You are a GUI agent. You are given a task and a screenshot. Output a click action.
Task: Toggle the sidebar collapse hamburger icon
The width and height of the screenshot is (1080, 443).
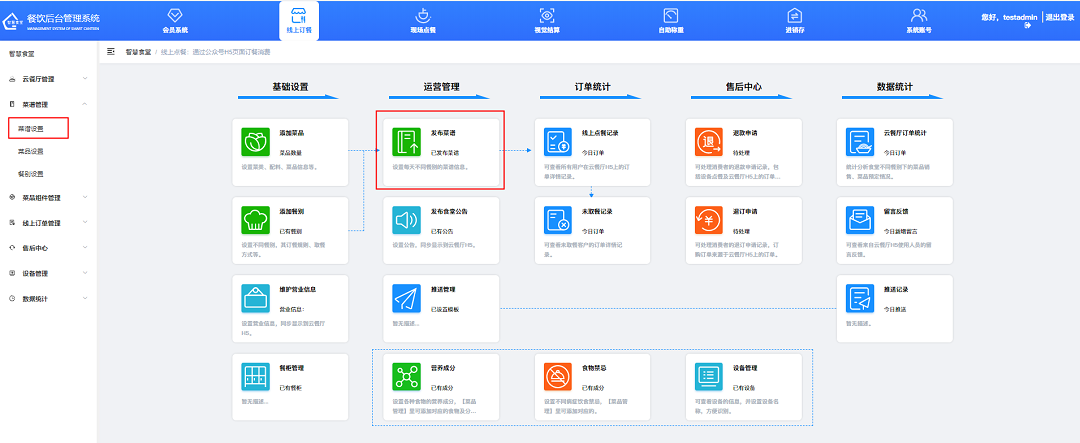(111, 50)
